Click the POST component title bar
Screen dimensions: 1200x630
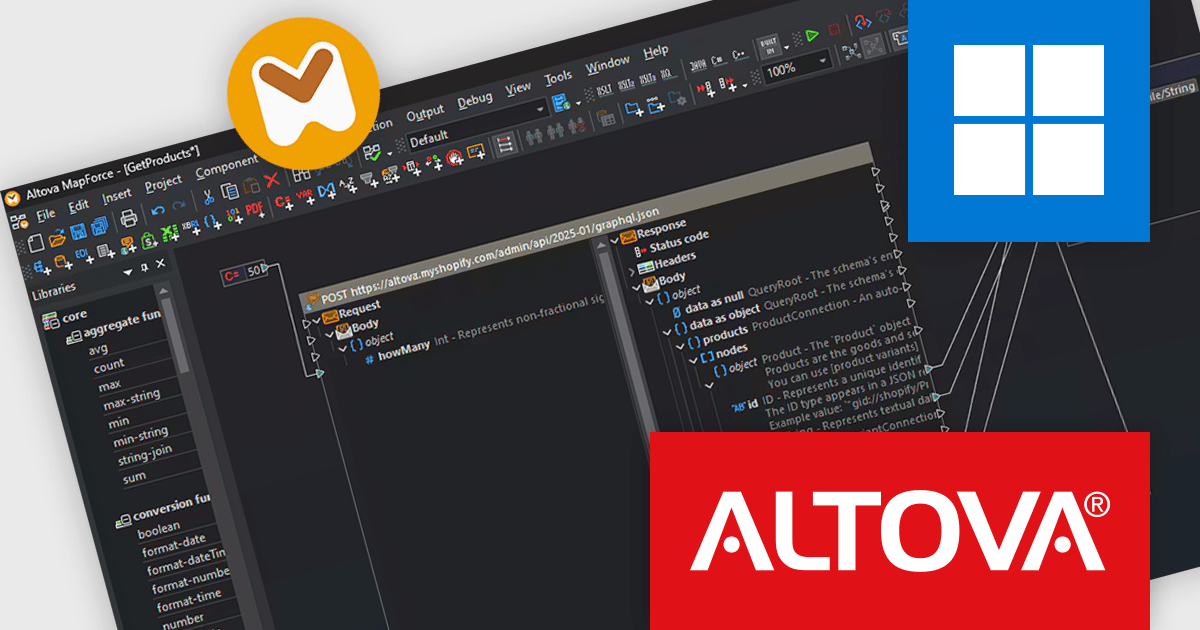click(587, 226)
